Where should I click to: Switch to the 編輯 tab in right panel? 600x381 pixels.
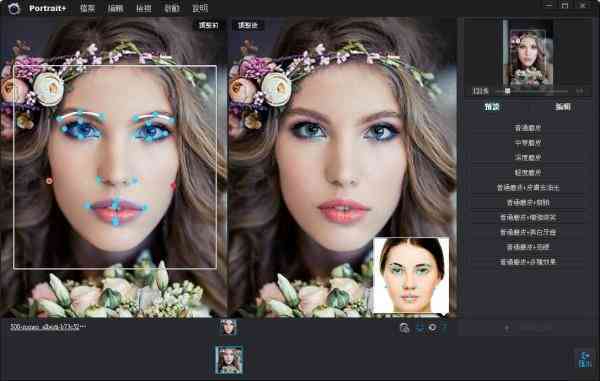[x=562, y=107]
